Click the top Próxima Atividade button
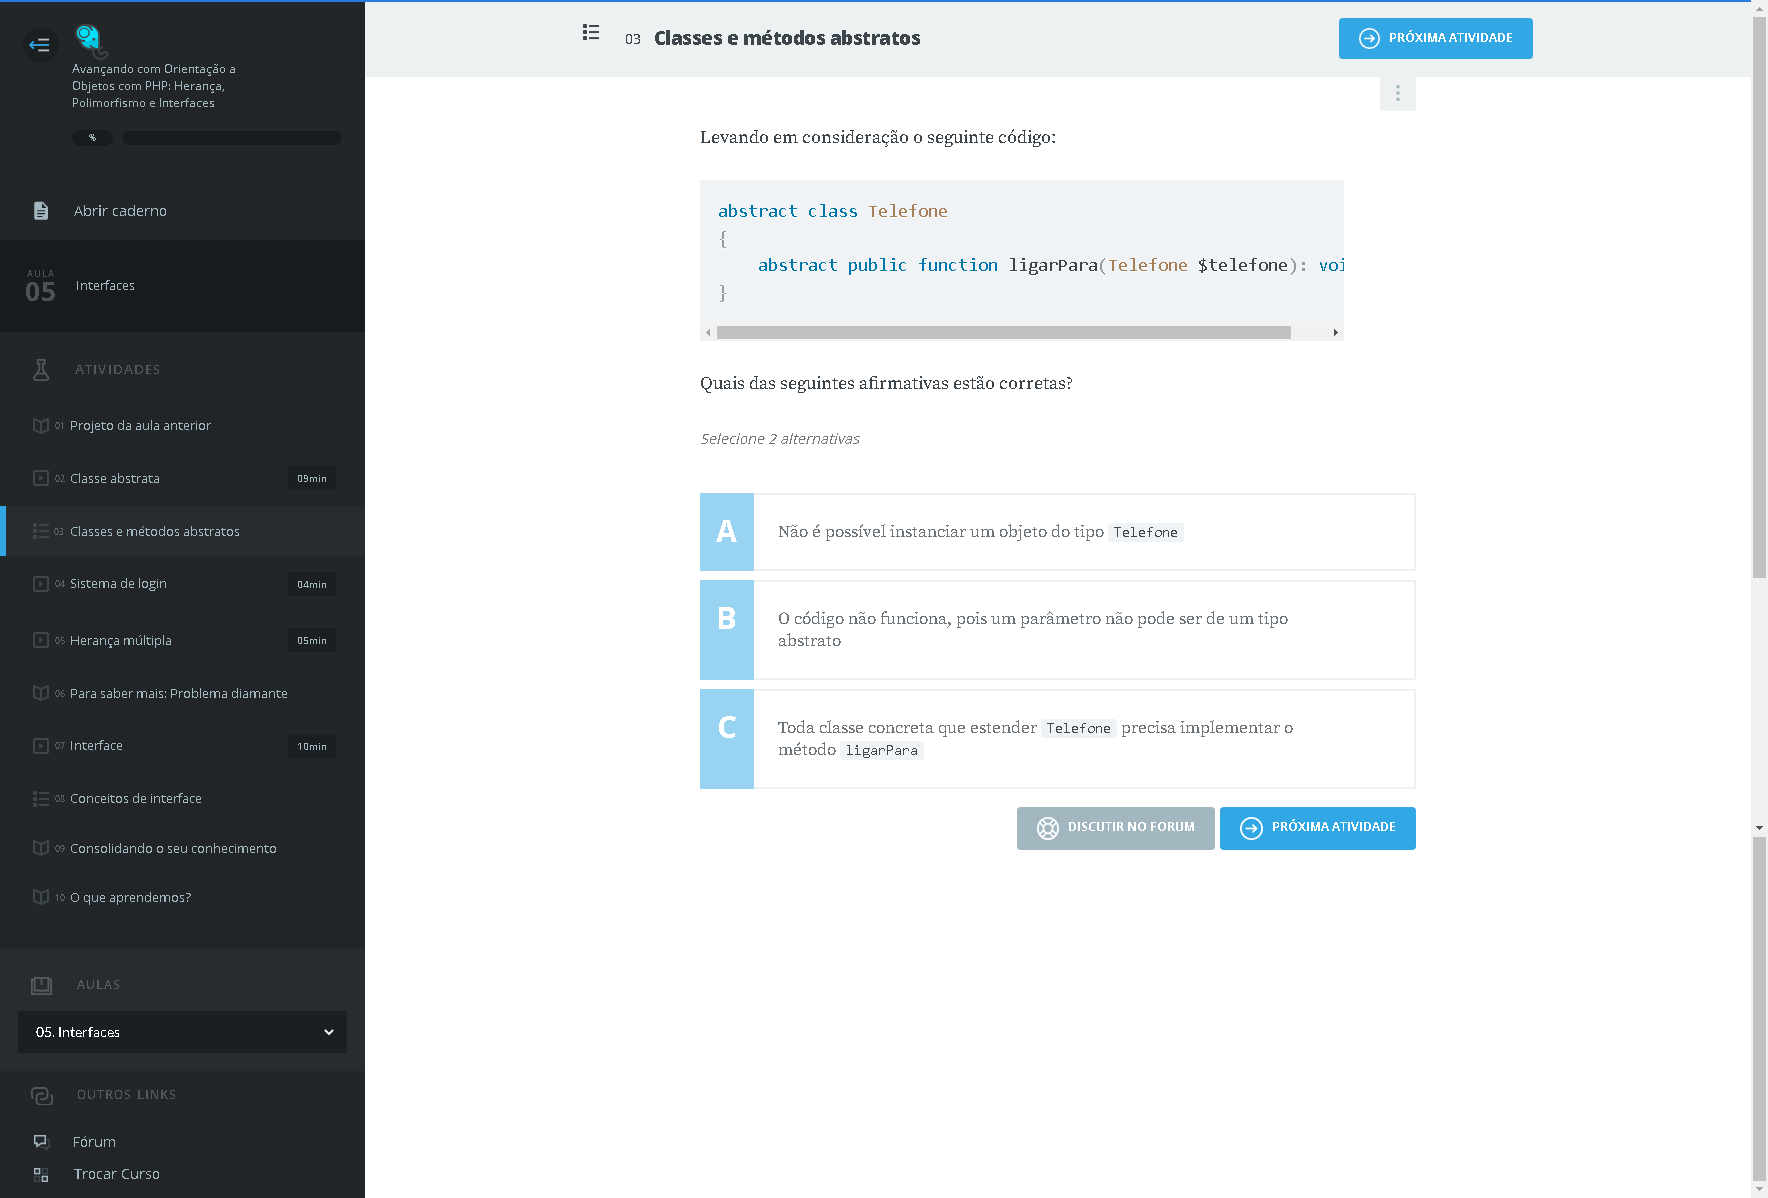1768x1198 pixels. coord(1435,39)
